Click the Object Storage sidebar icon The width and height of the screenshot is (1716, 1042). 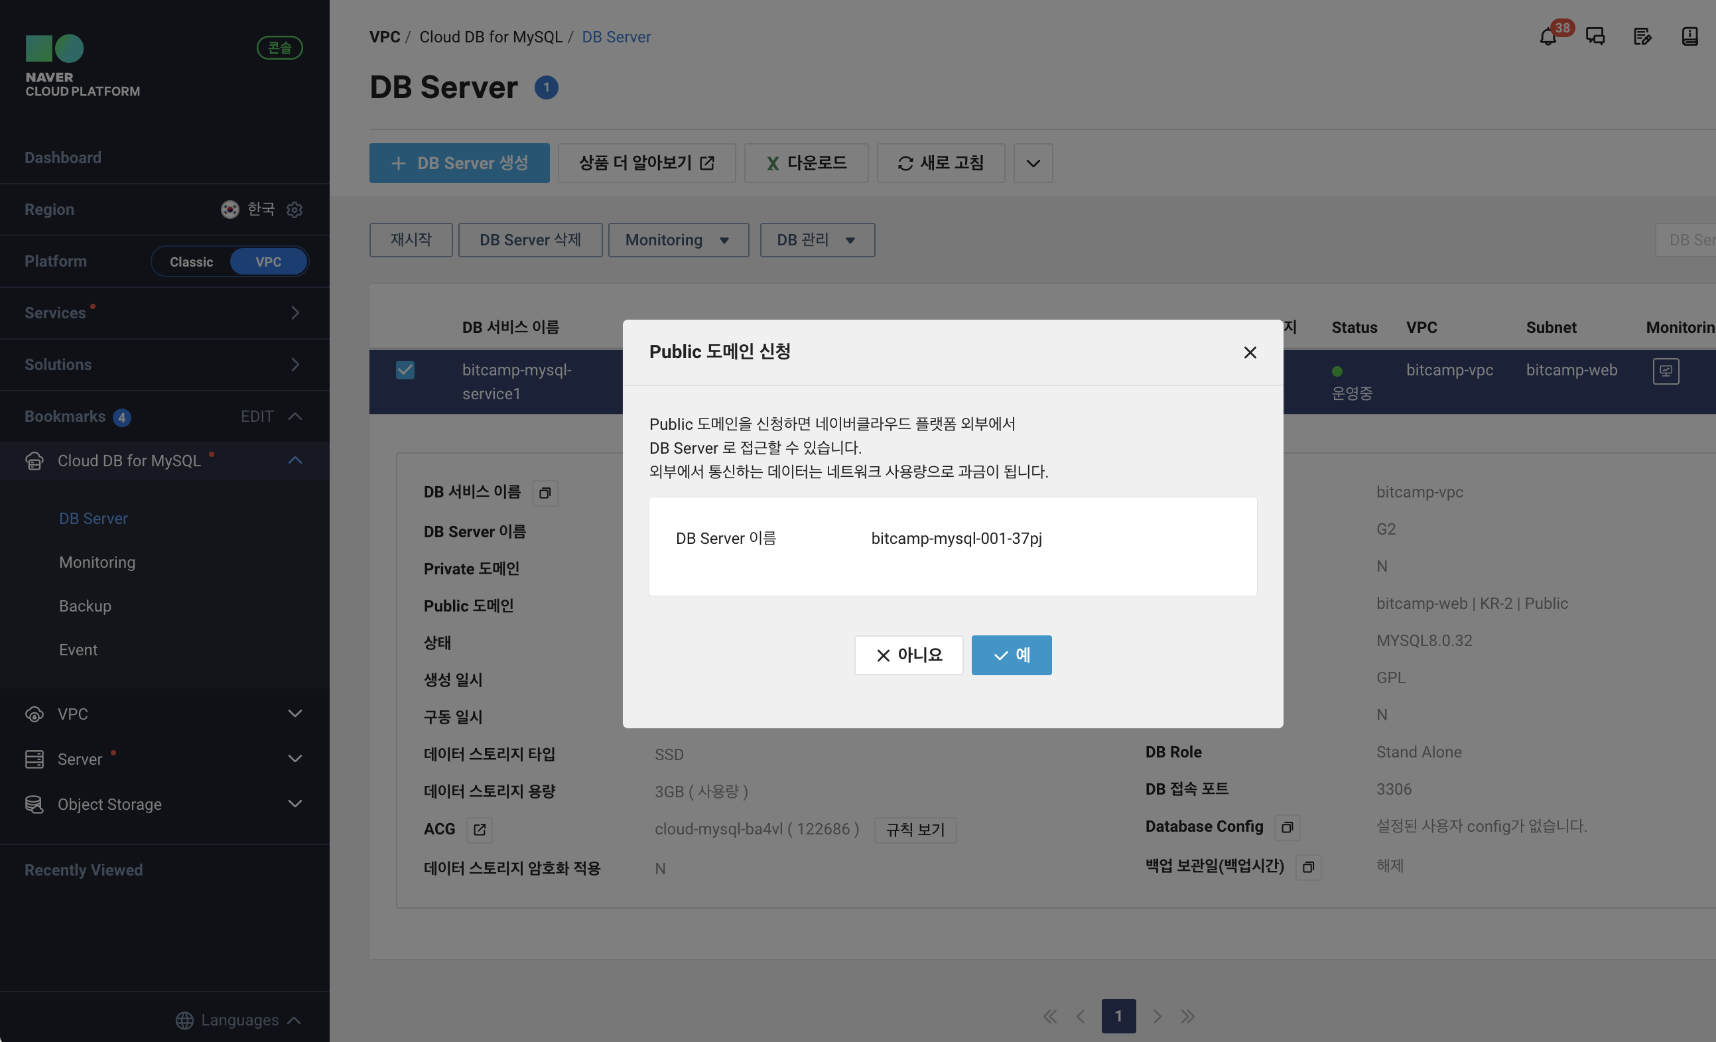click(35, 804)
